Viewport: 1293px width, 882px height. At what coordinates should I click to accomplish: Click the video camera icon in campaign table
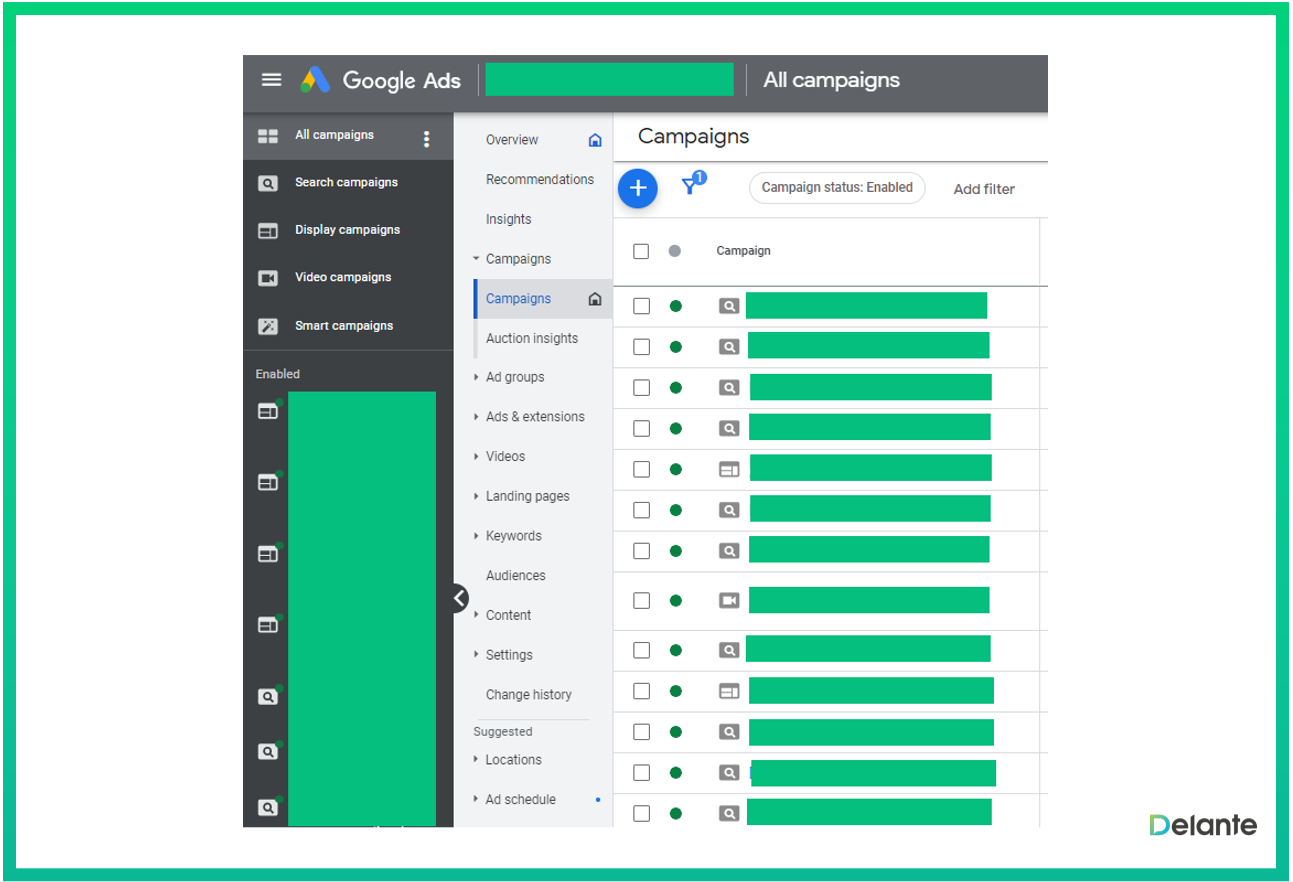tap(729, 600)
